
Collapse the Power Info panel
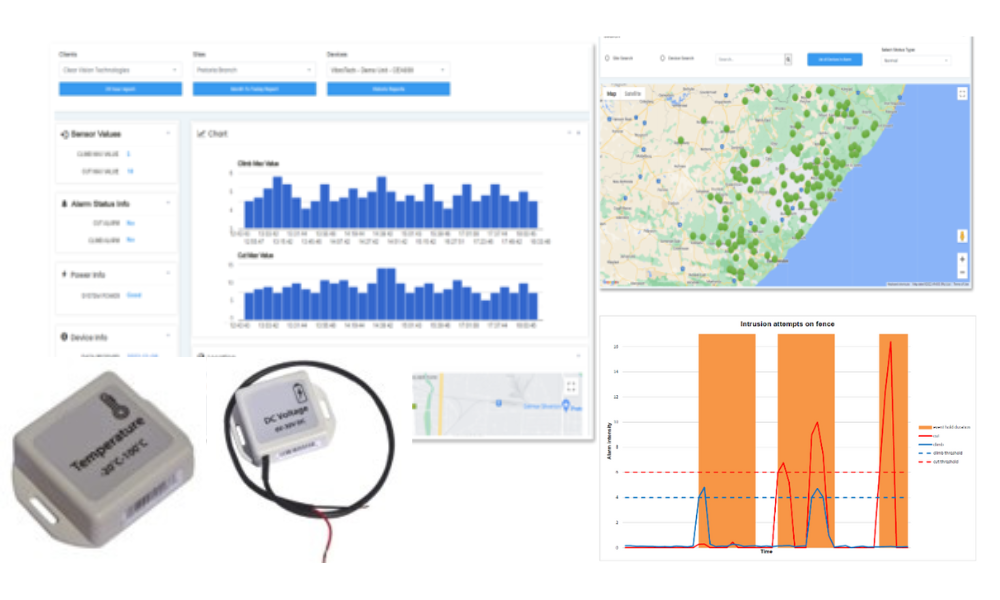click(x=168, y=273)
